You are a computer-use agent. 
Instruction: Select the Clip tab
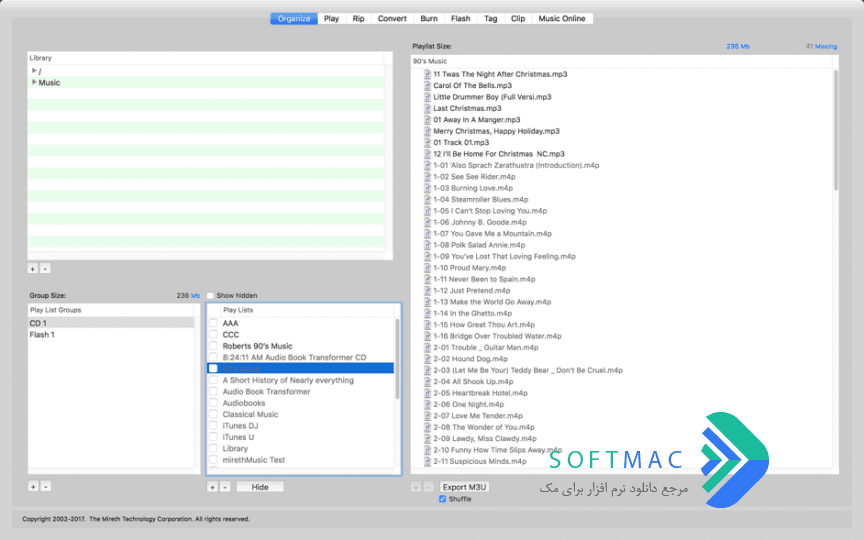point(518,18)
